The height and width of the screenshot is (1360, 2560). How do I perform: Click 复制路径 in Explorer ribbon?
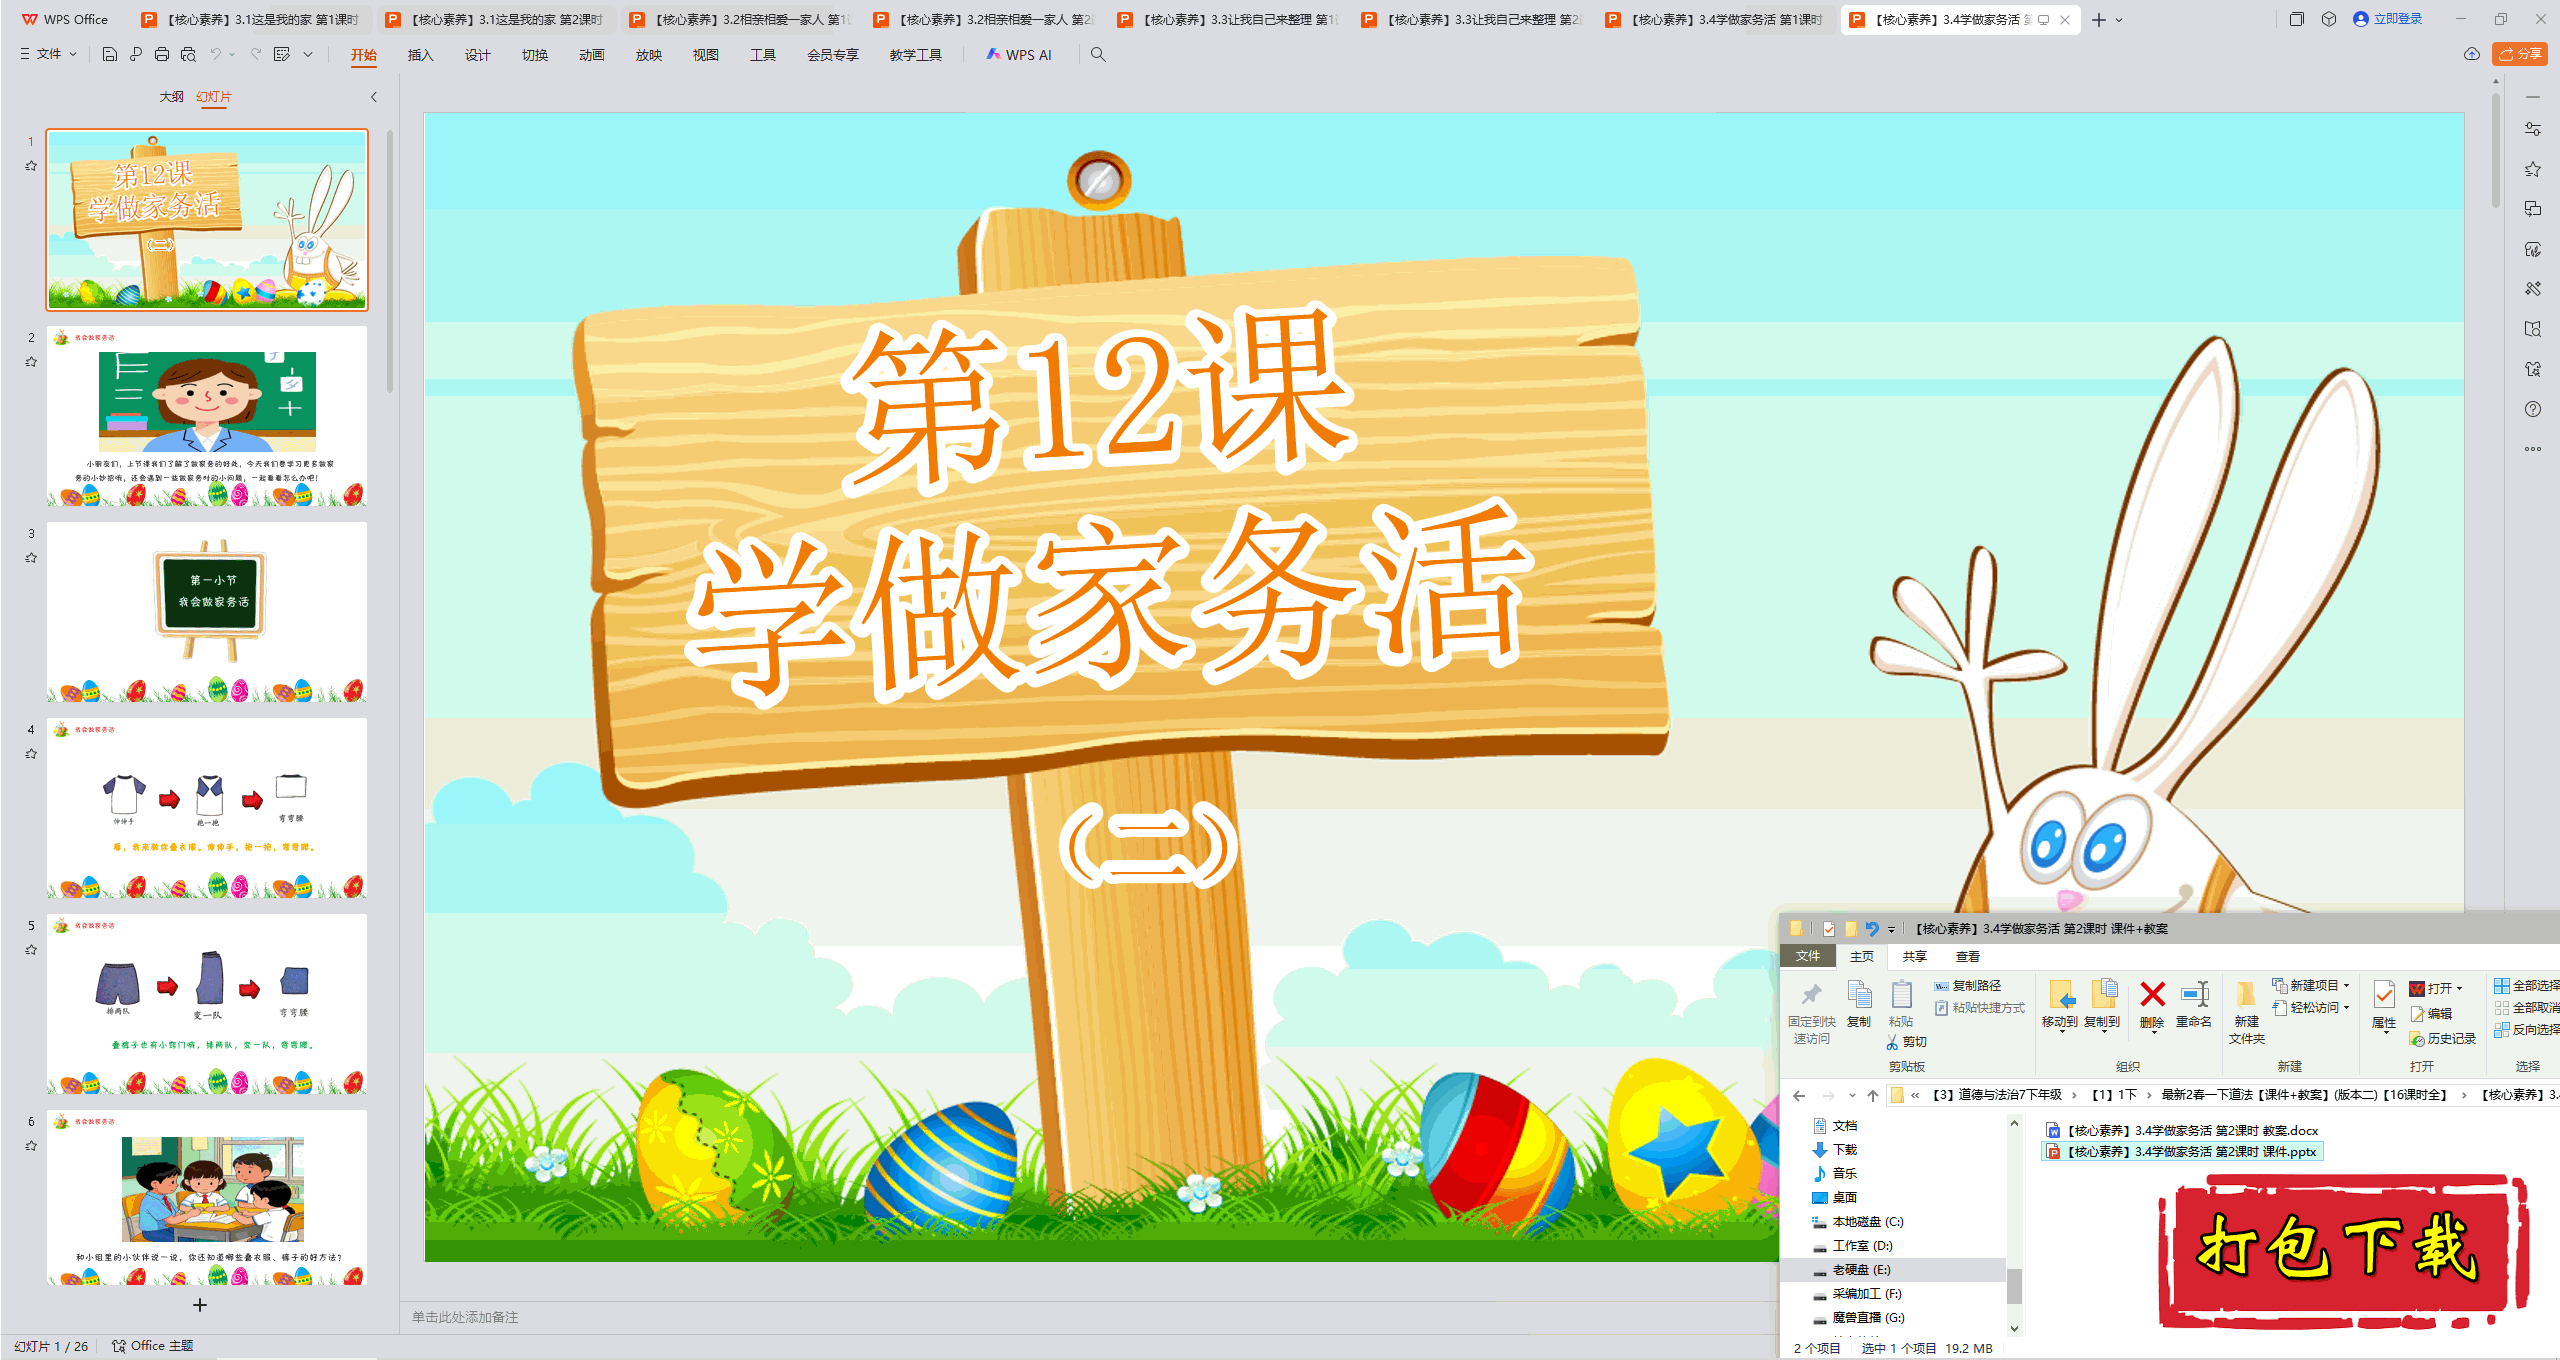tap(1968, 986)
